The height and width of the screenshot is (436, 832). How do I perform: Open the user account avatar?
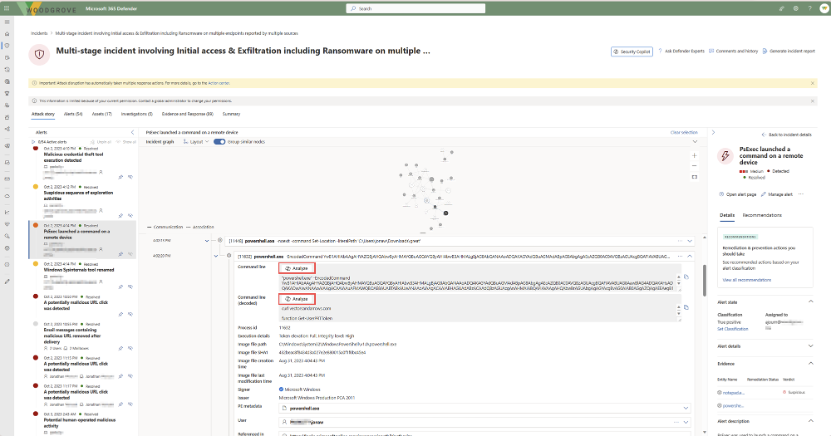click(x=824, y=8)
